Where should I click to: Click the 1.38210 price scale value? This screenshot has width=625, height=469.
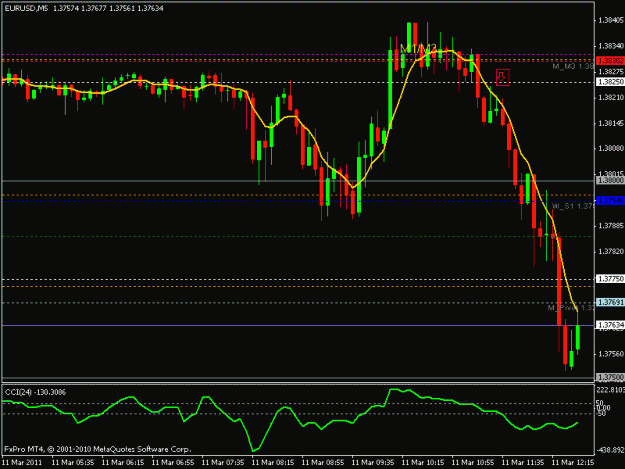611,98
